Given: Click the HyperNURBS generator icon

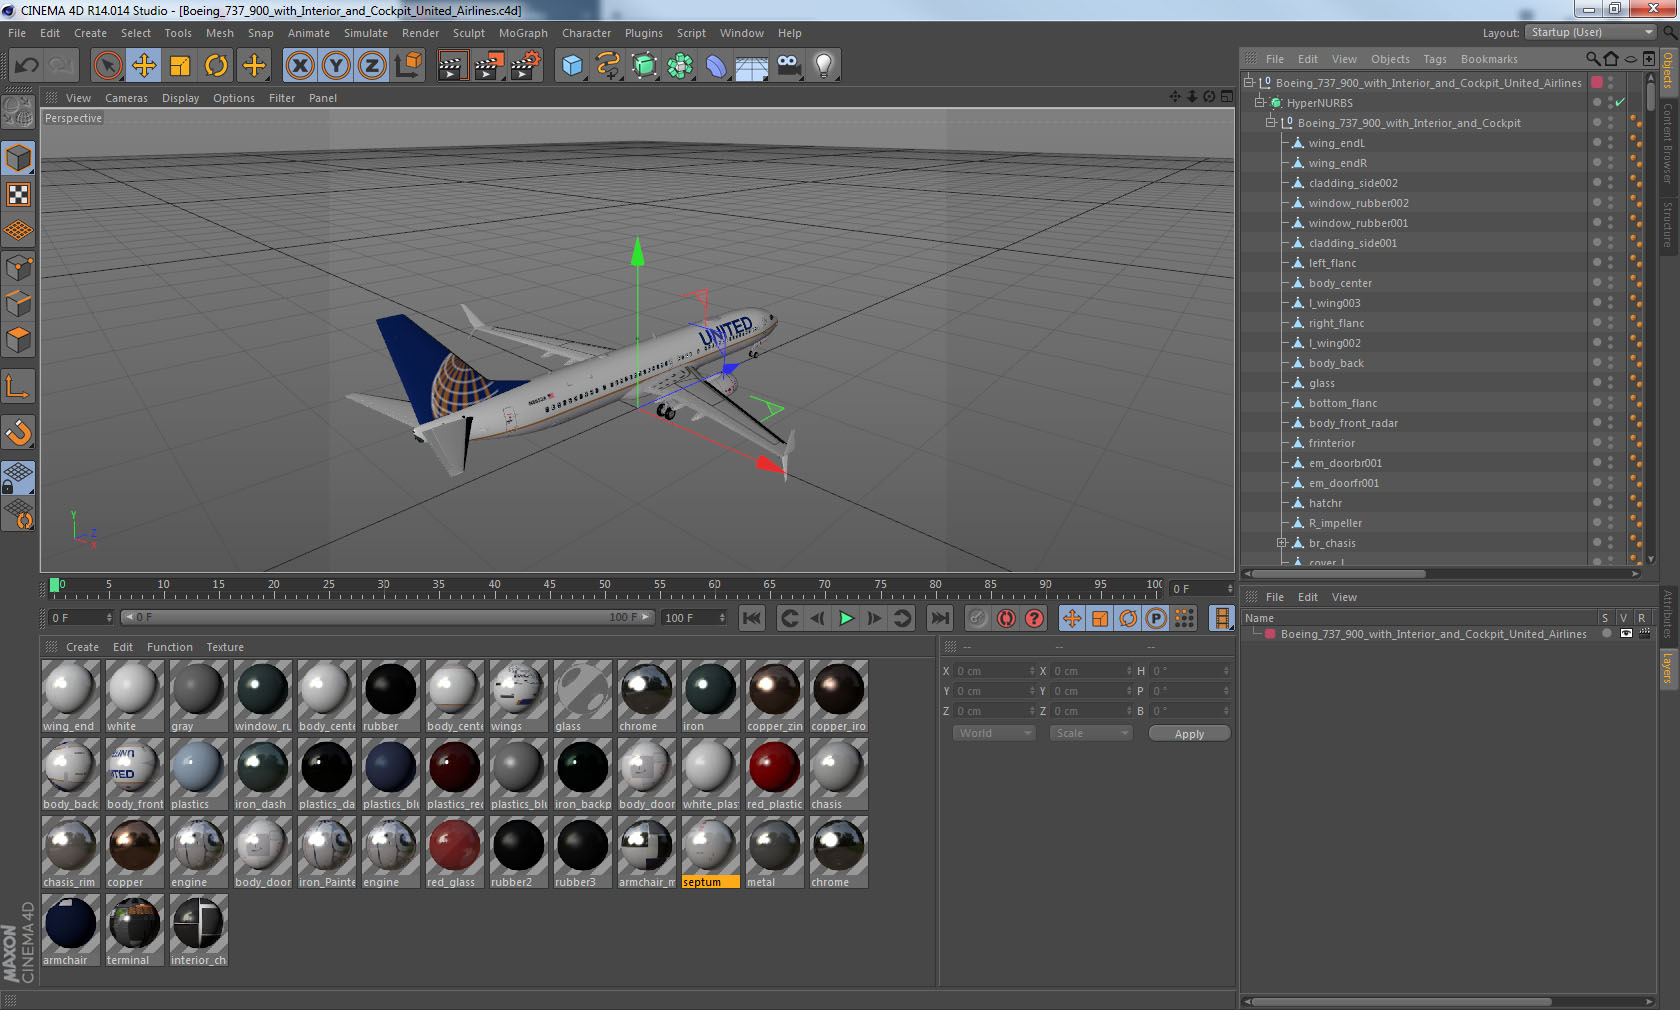Looking at the screenshot, I should click(644, 66).
